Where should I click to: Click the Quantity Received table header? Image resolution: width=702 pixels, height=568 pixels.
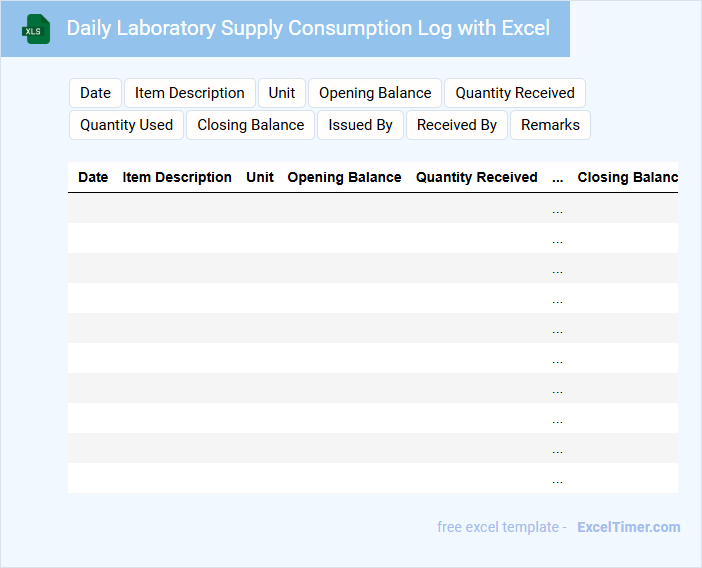(x=476, y=177)
